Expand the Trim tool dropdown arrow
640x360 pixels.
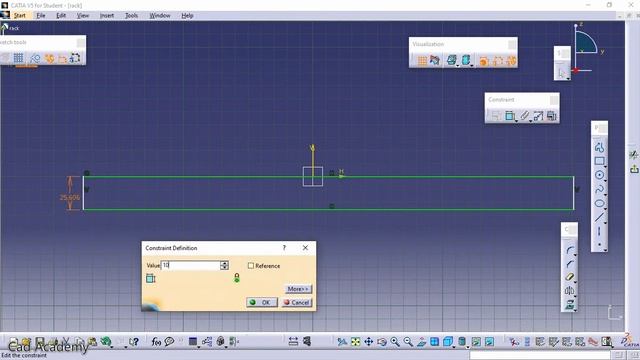tap(575, 282)
